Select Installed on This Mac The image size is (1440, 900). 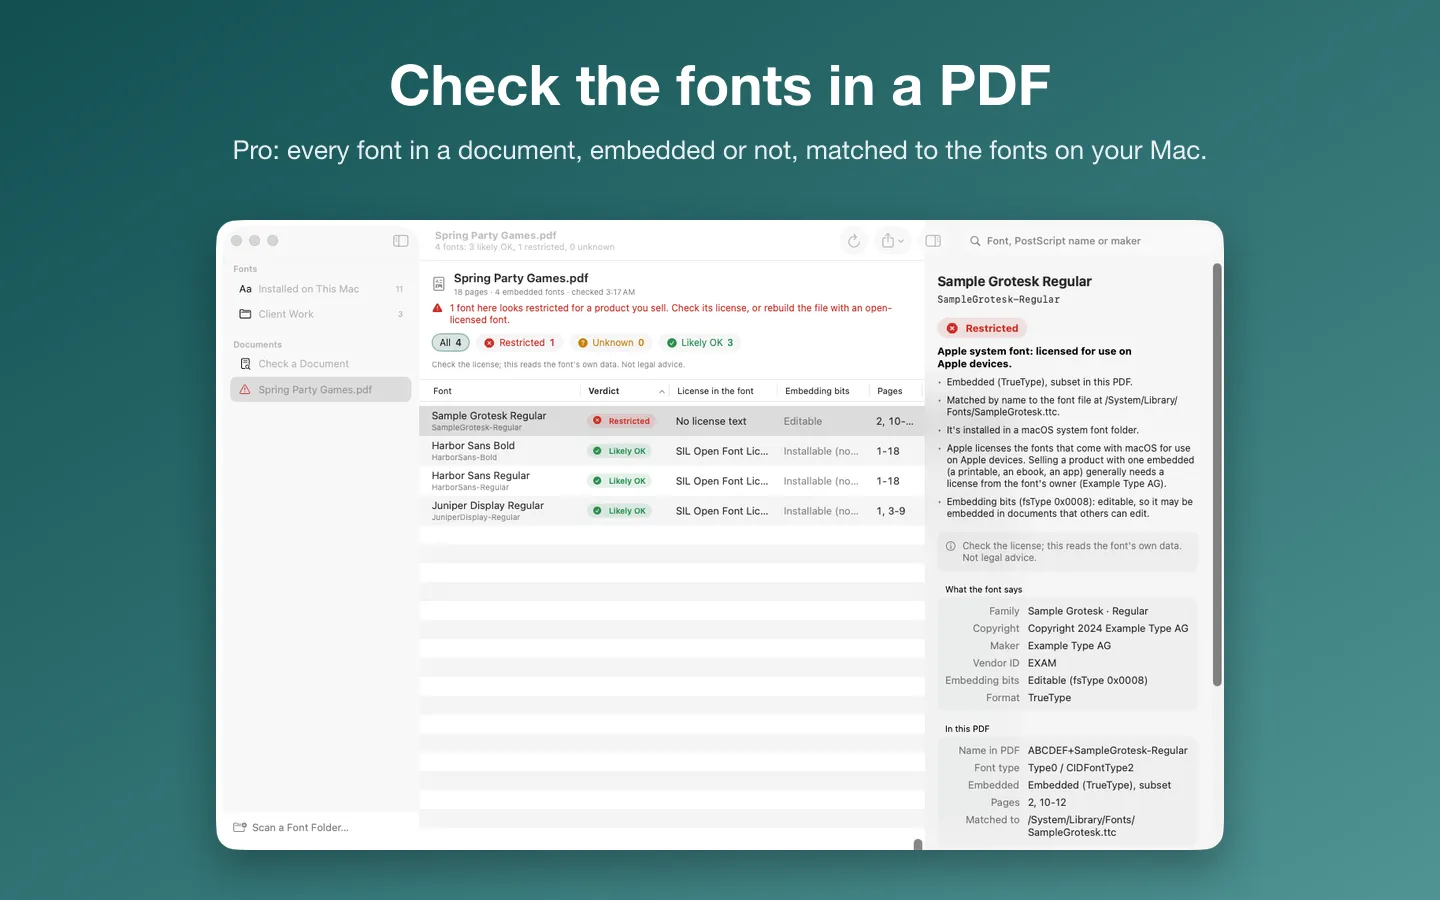321,289
